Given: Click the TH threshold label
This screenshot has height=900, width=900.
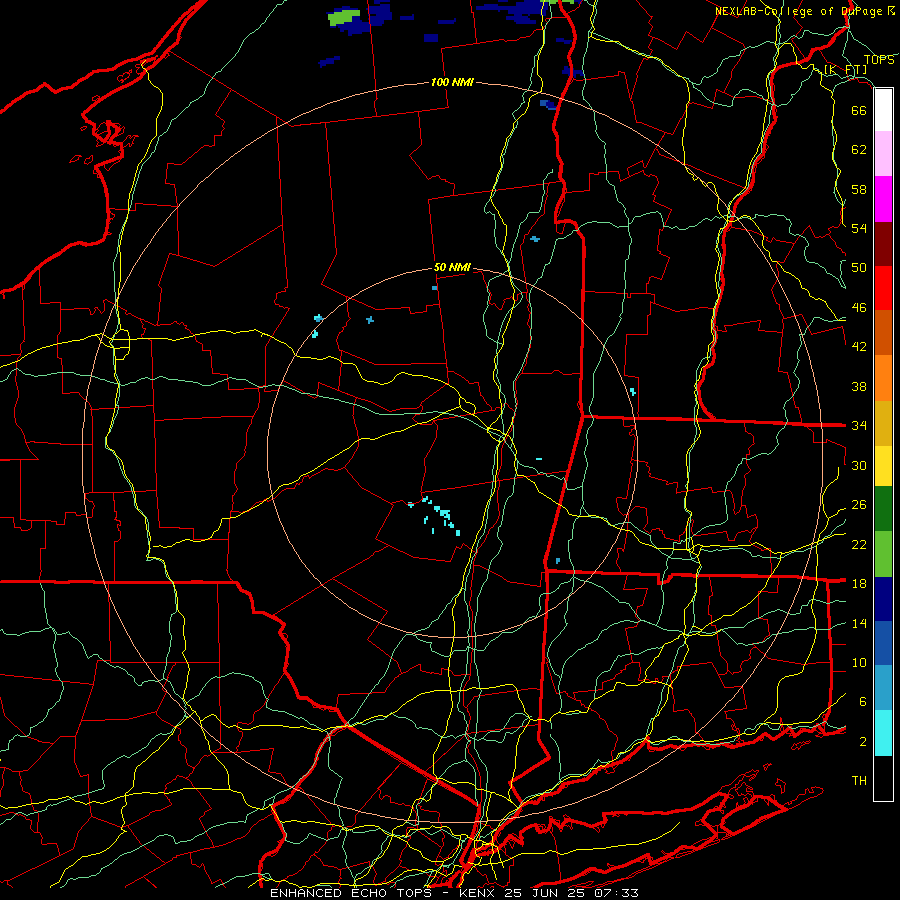Looking at the screenshot, I should 859,781.
